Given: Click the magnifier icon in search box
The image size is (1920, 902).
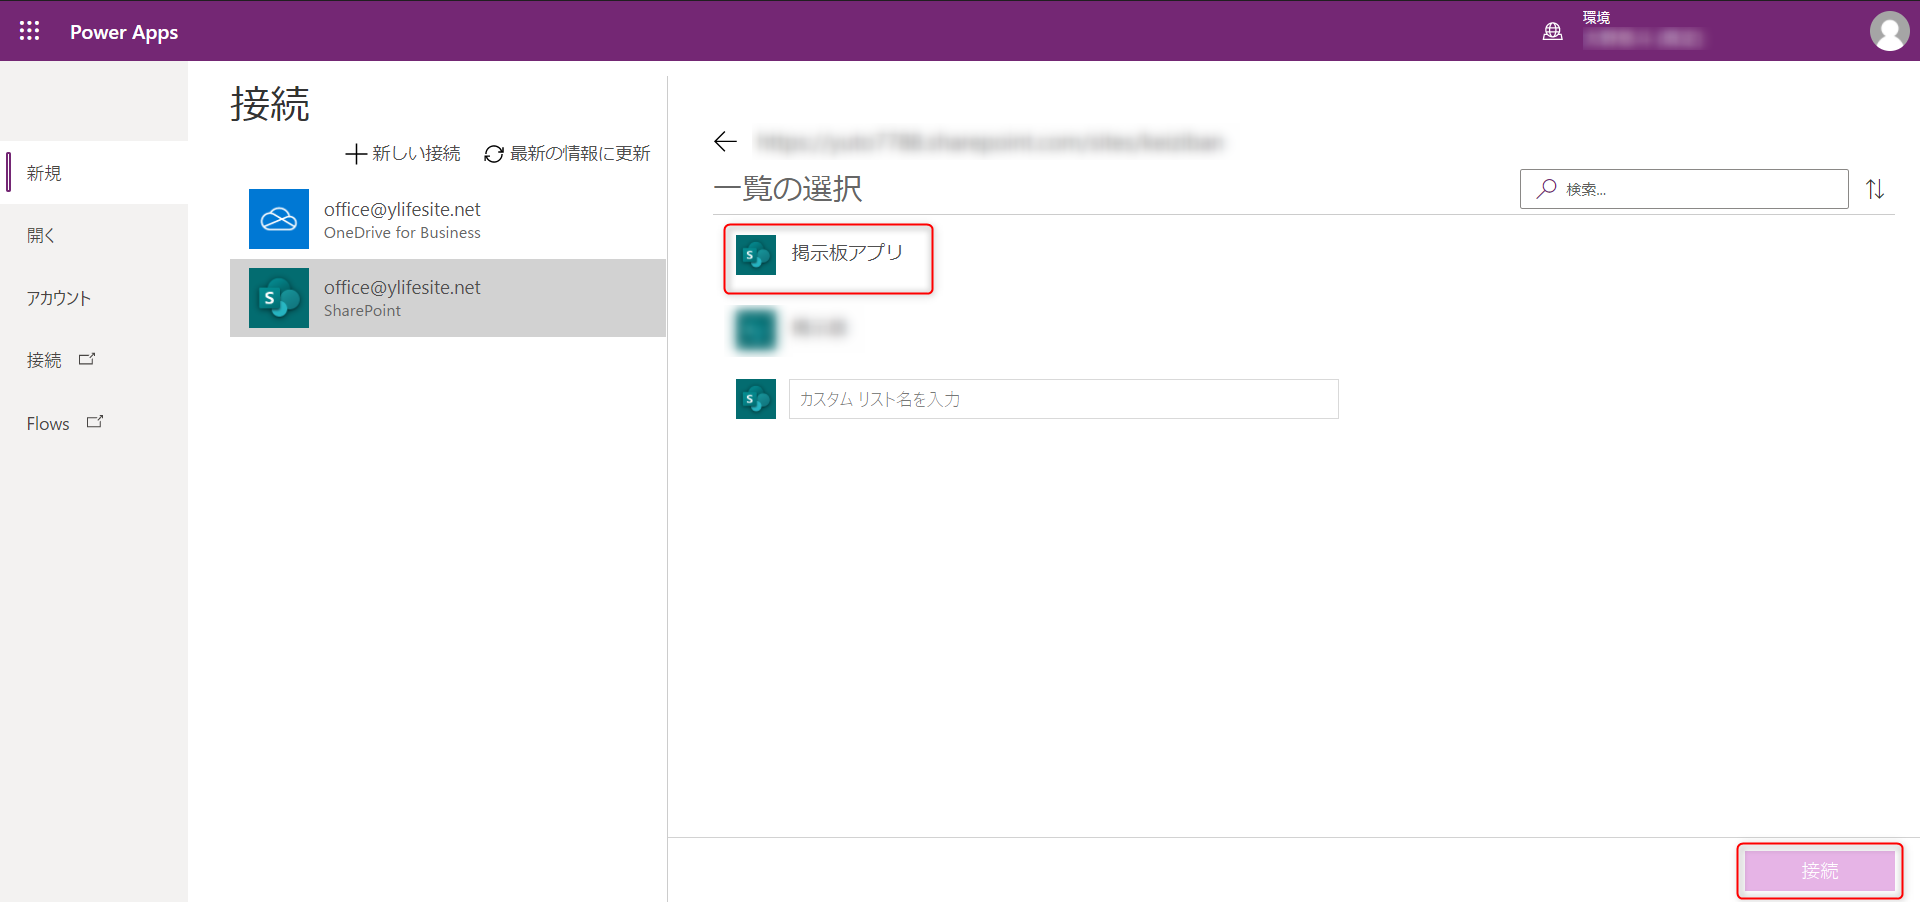Looking at the screenshot, I should pos(1547,188).
